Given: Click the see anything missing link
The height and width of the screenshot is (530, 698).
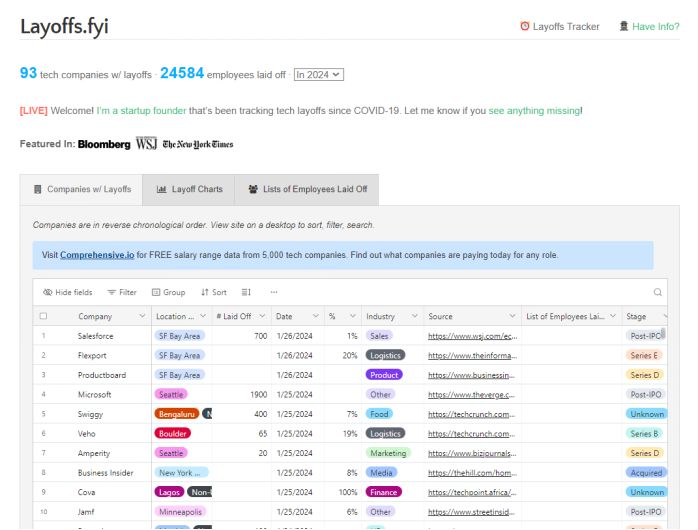Looking at the screenshot, I should point(534,111).
